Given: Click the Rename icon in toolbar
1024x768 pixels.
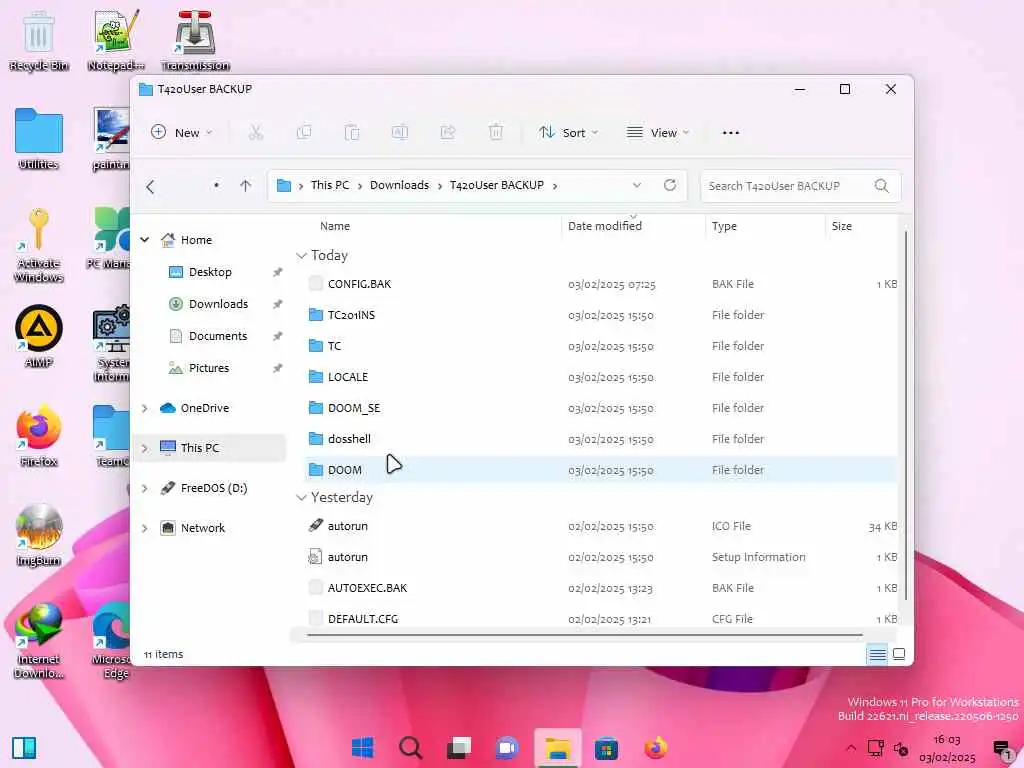Looking at the screenshot, I should (400, 133).
